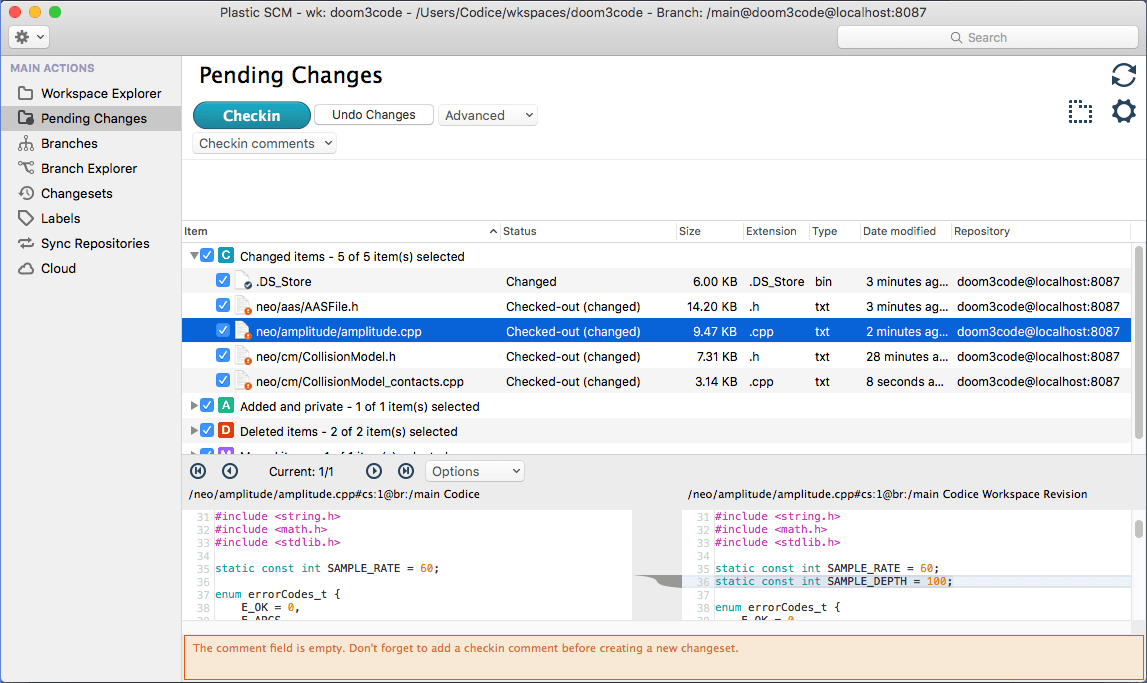This screenshot has height=683, width=1147.
Task: Sort by Size column header
Action: pyautogui.click(x=710, y=231)
